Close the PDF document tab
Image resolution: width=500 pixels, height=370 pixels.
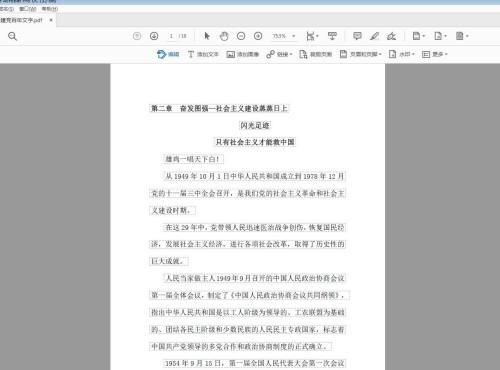click(x=51, y=20)
